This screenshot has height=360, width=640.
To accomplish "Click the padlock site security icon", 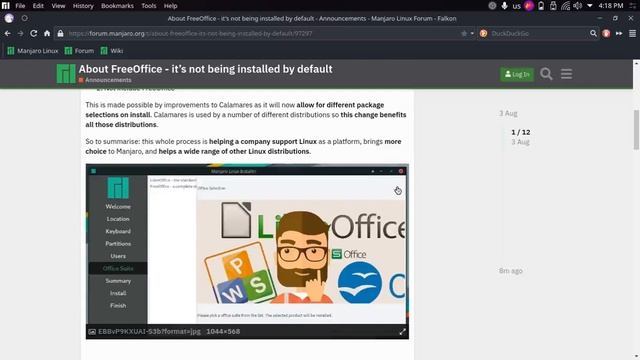I will tap(60, 33).
